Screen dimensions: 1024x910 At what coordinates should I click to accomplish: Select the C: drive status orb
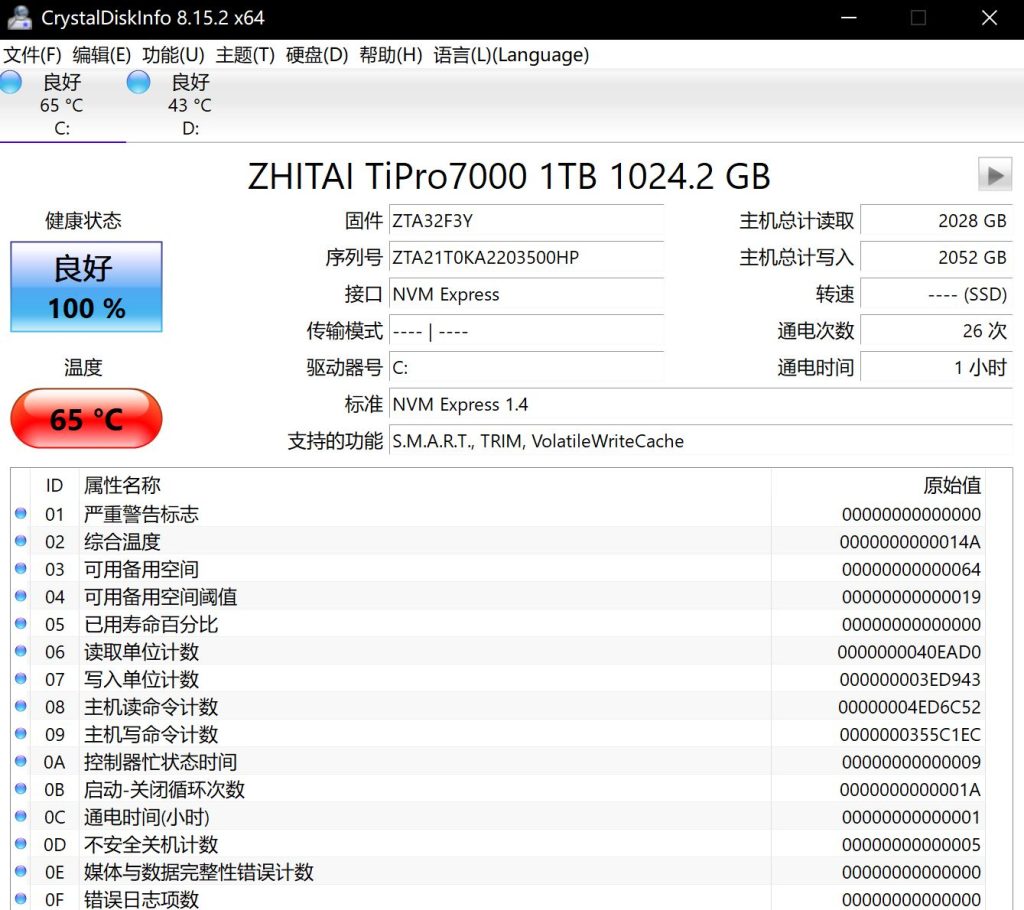[11, 82]
